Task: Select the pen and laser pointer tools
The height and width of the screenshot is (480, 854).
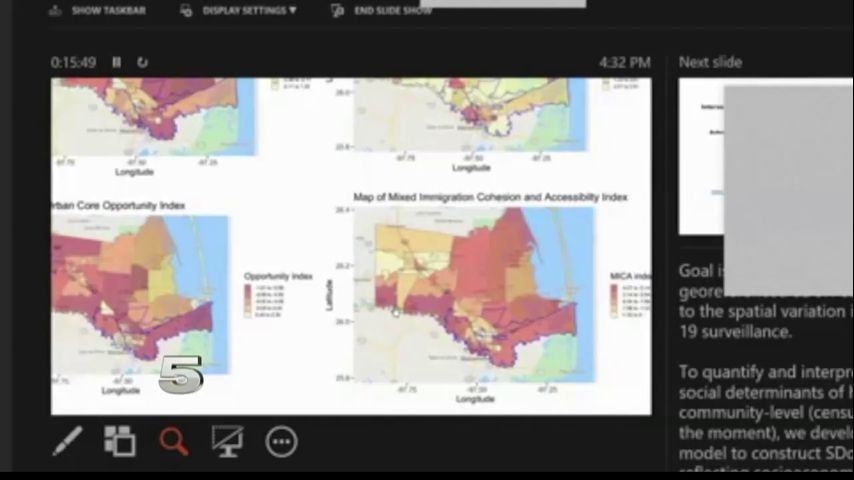Action: (x=68, y=441)
